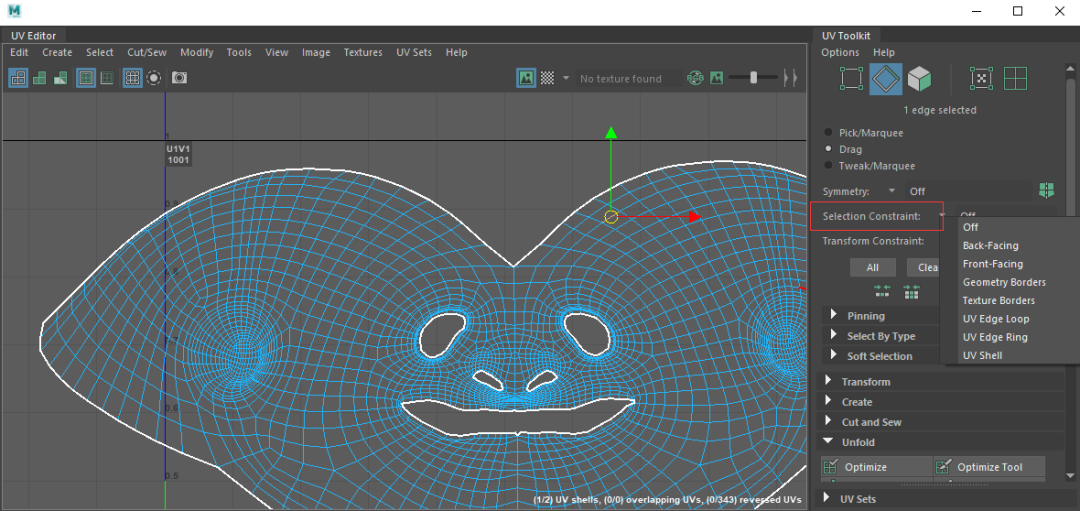Click the Optimize Tool button
Screen dimensions: 1080x511
pos(990,467)
